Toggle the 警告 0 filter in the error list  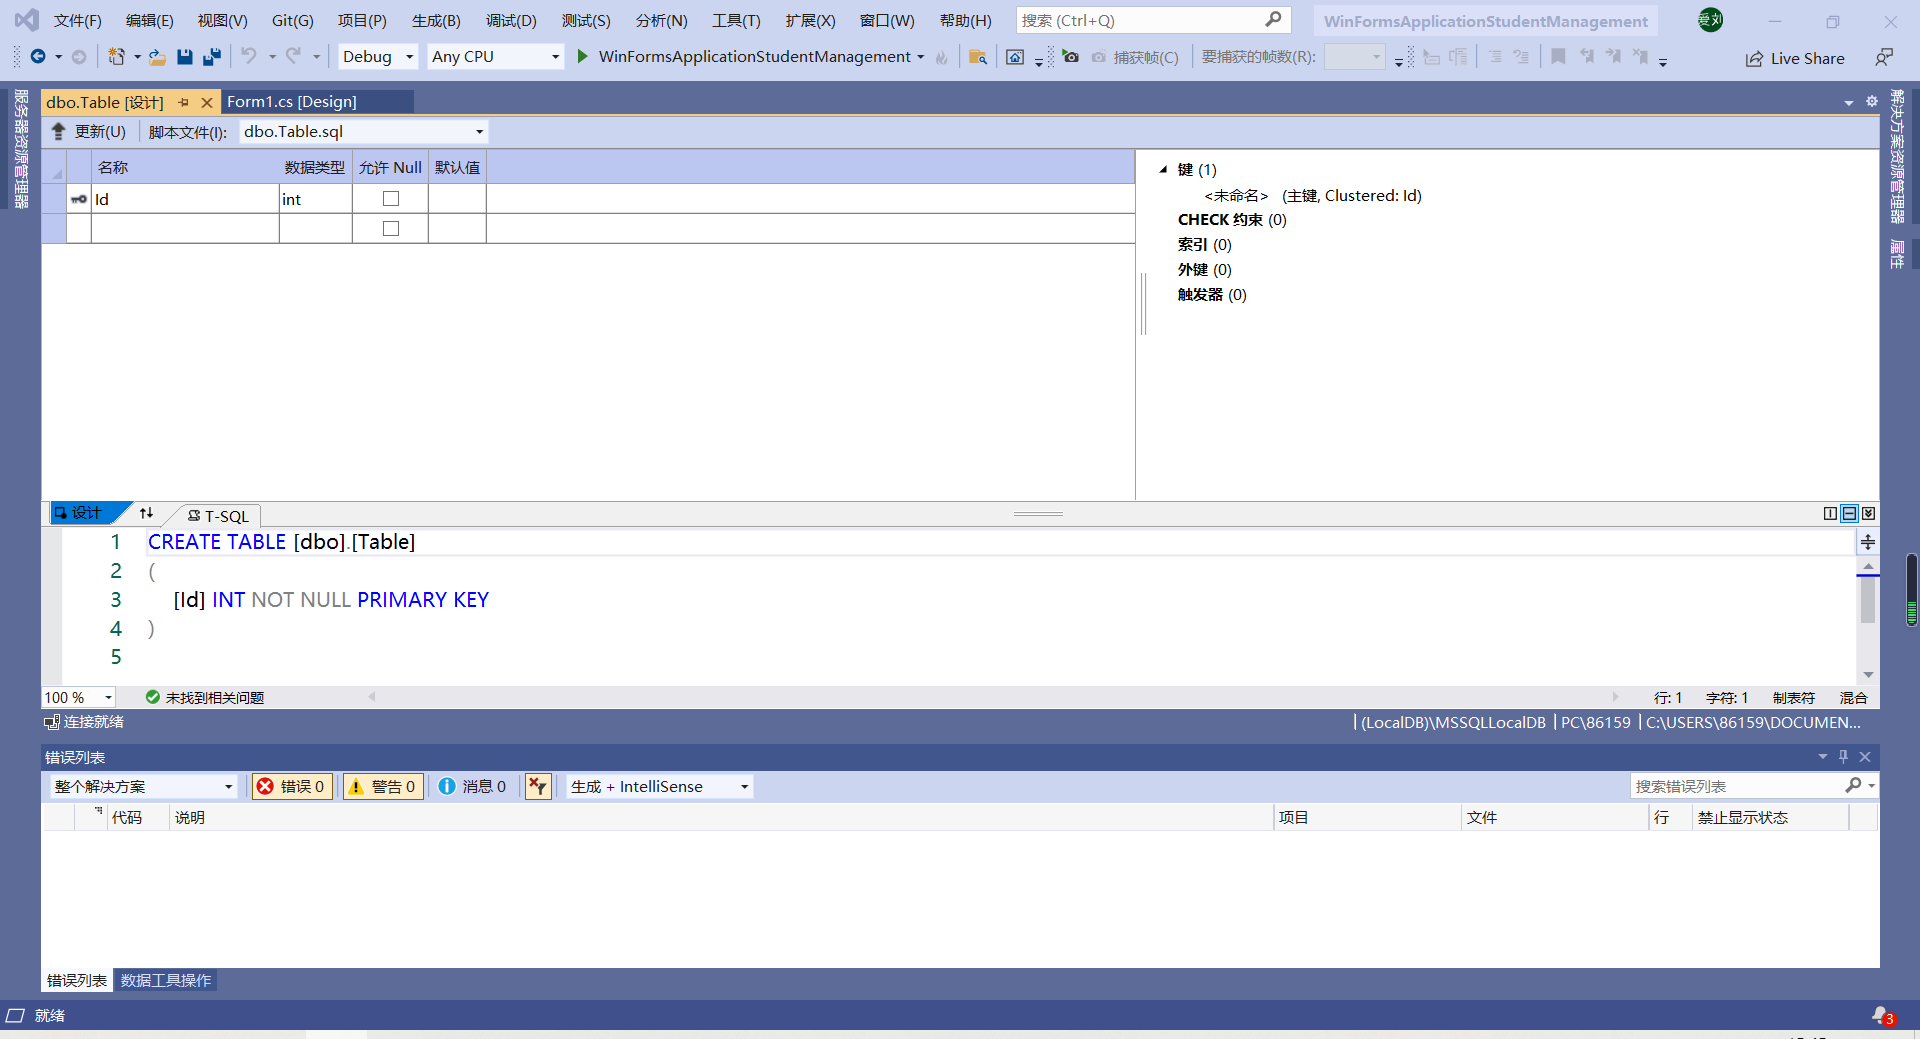point(382,786)
